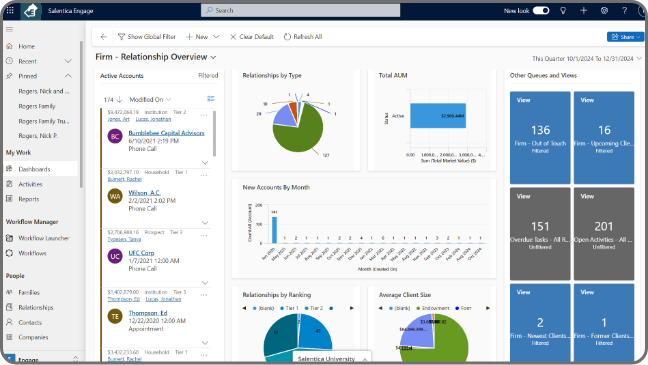The width and height of the screenshot is (648, 365).
Task: Click the Active Accounts list scrollbar
Action: click(214, 134)
